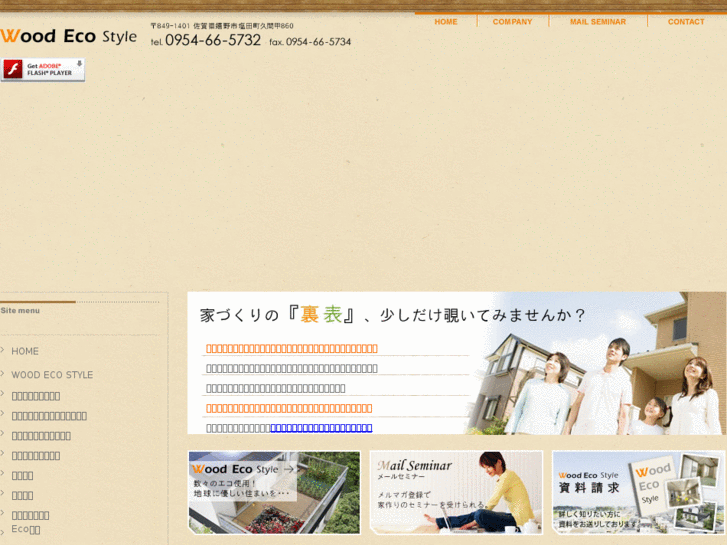Viewport: 727px width, 545px height.
Task: Open the site menu item starting with Eco
Action: click(x=26, y=529)
